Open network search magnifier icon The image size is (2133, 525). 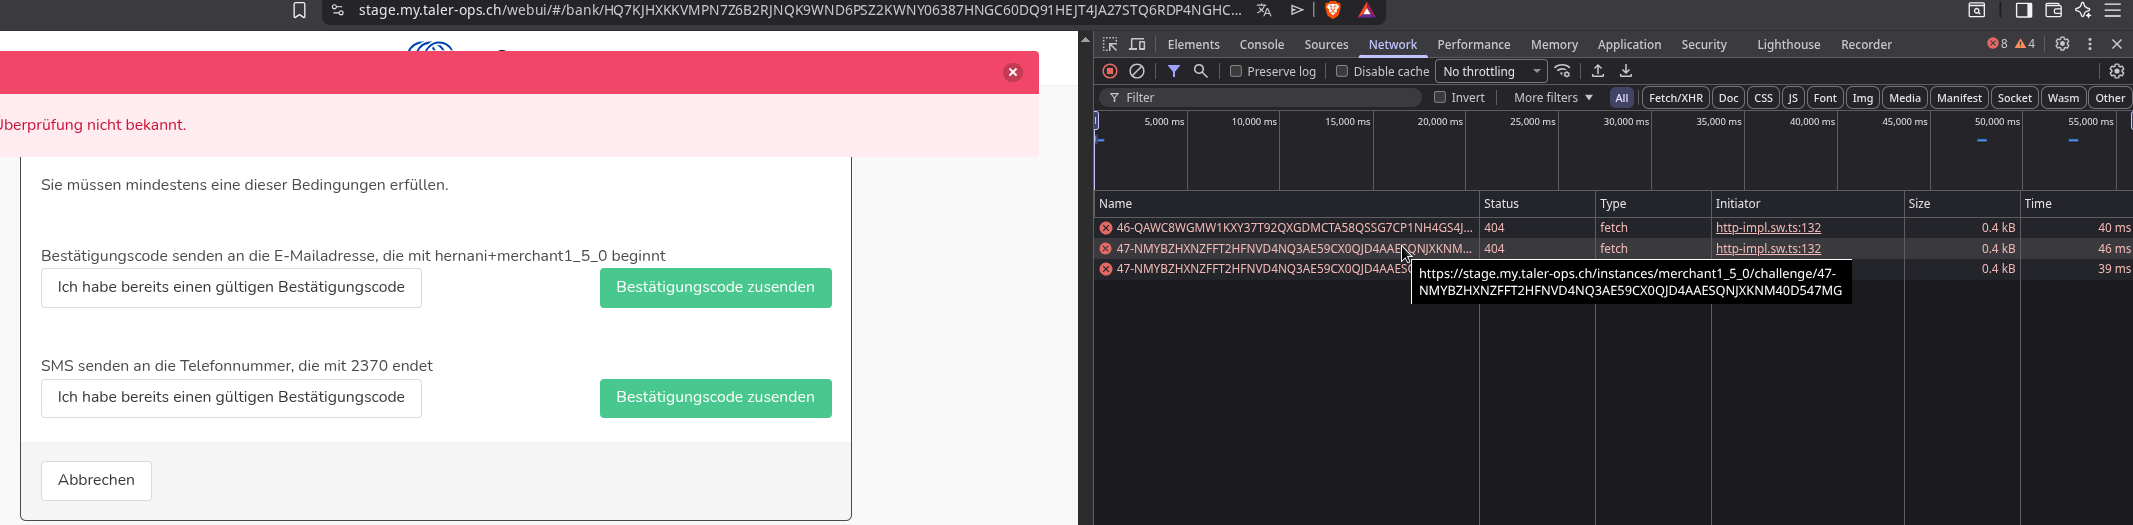1201,71
